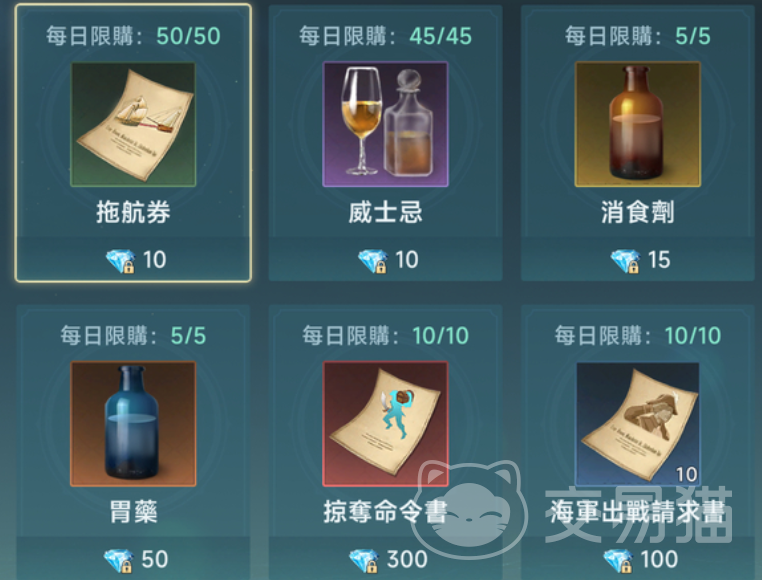Select the 胃藥 blue bottle icon
Viewport: 762px width, 580px height.
pyautogui.click(x=133, y=424)
